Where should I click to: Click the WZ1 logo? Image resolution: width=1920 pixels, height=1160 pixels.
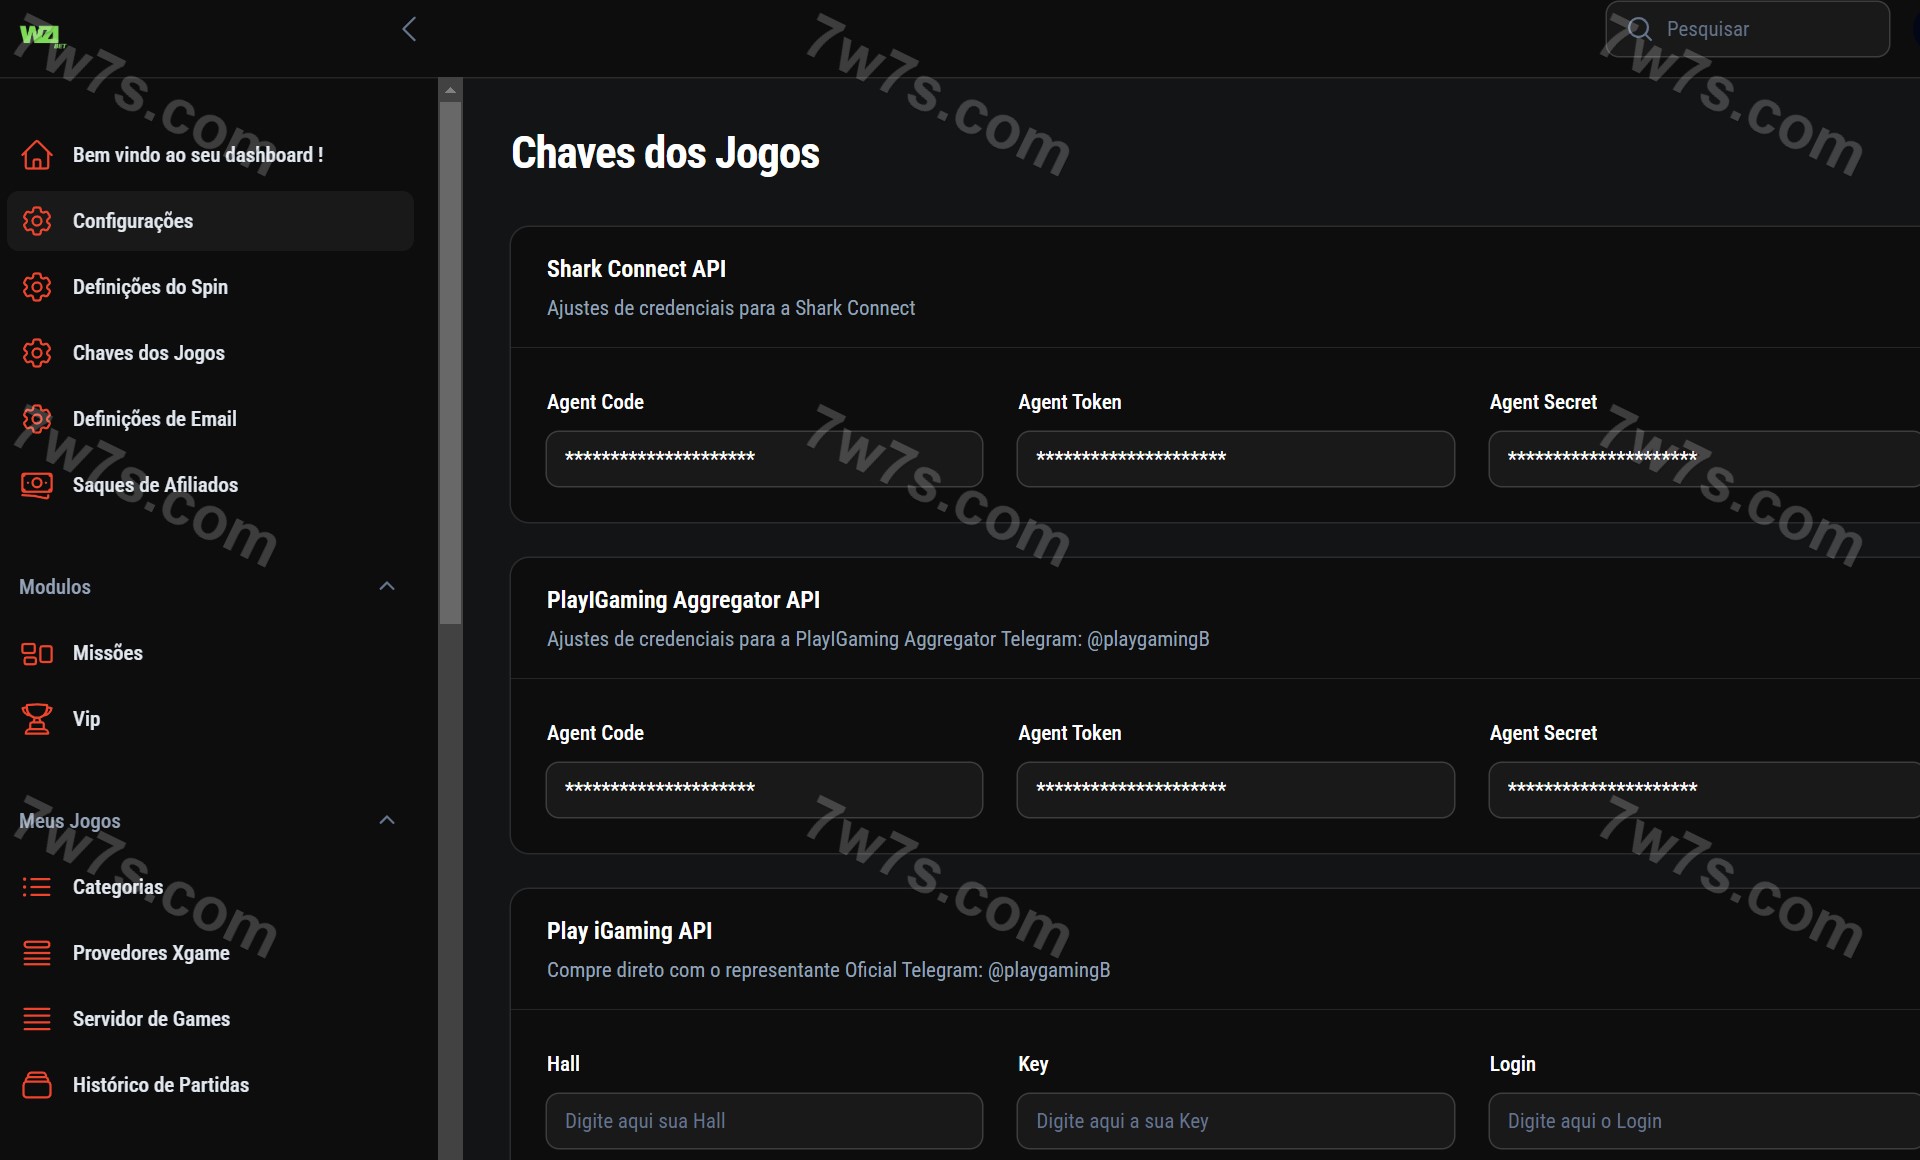pyautogui.click(x=40, y=35)
